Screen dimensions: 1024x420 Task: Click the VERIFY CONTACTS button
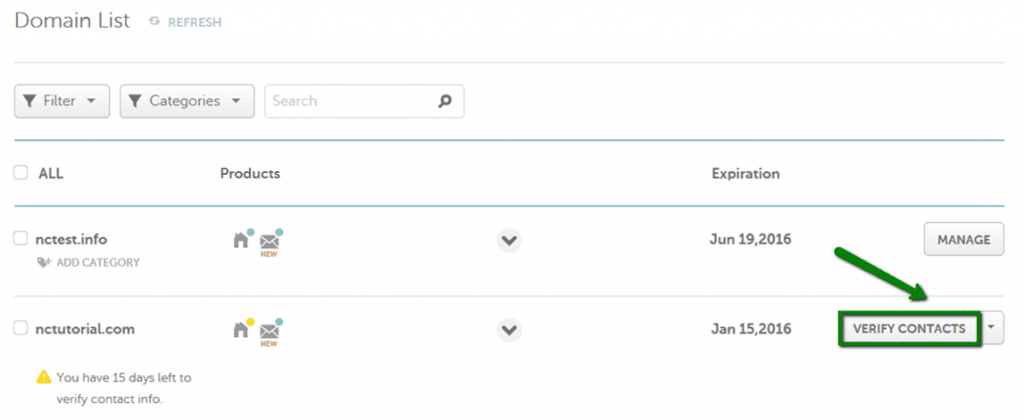click(x=909, y=329)
